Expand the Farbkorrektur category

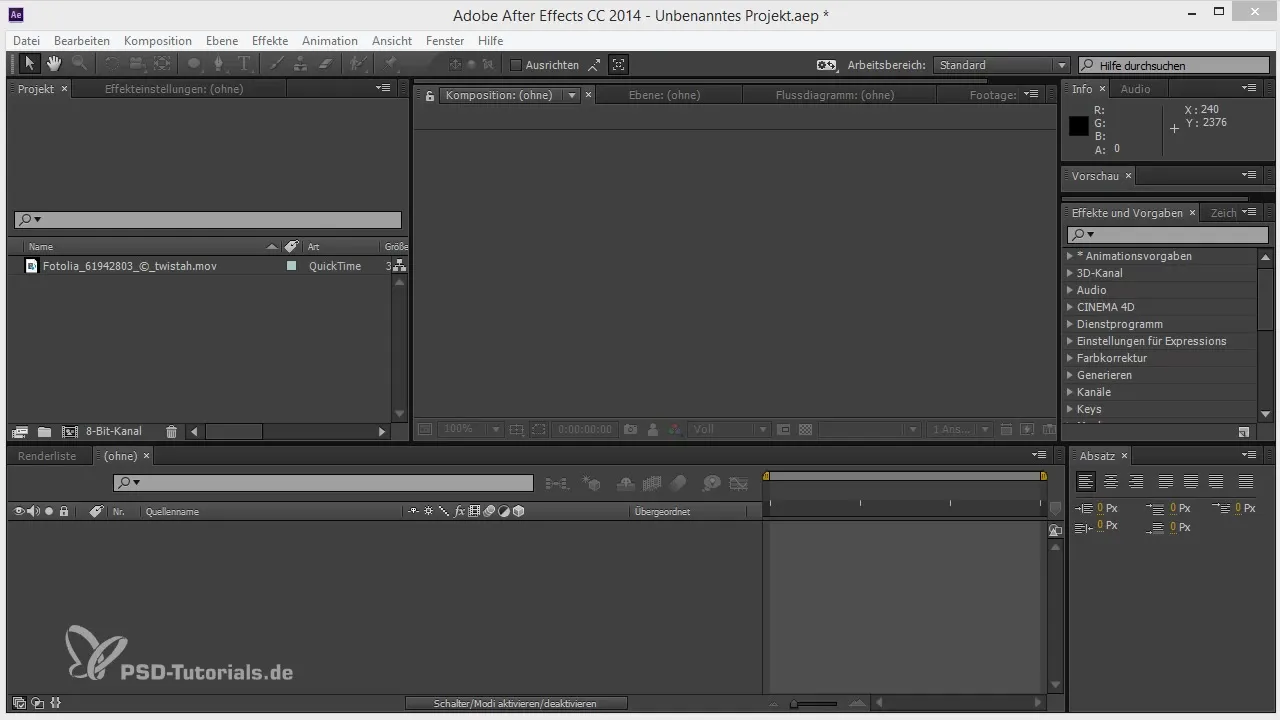point(1070,358)
